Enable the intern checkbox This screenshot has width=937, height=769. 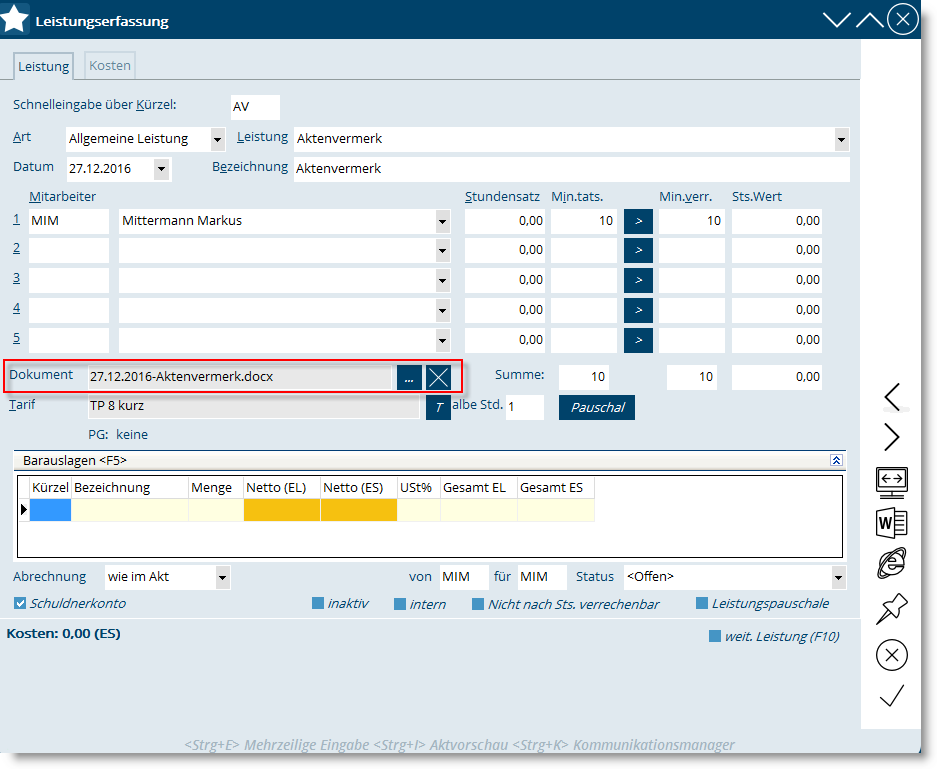point(400,604)
